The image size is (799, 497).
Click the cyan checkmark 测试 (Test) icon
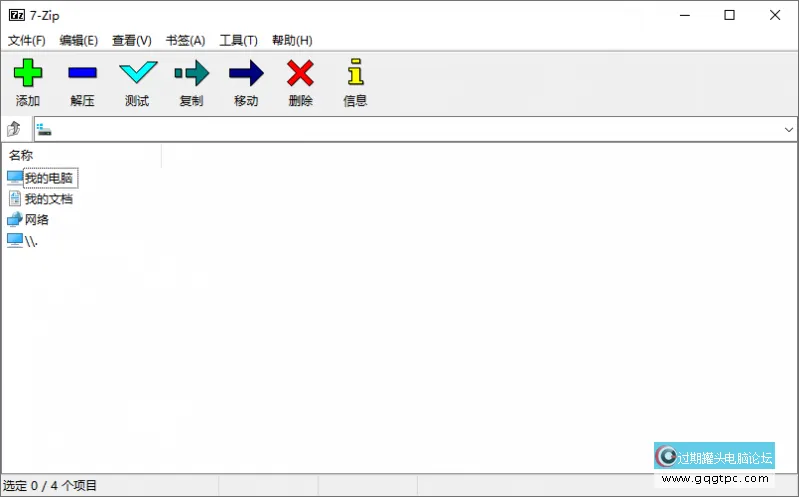tap(138, 72)
